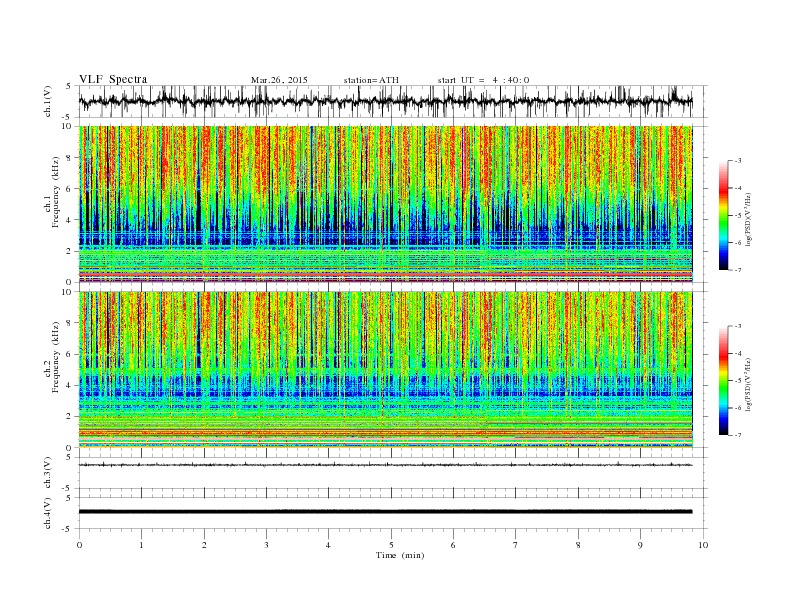
Task: Click the "-4" label on ch.2 color scale
Action: (x=738, y=353)
